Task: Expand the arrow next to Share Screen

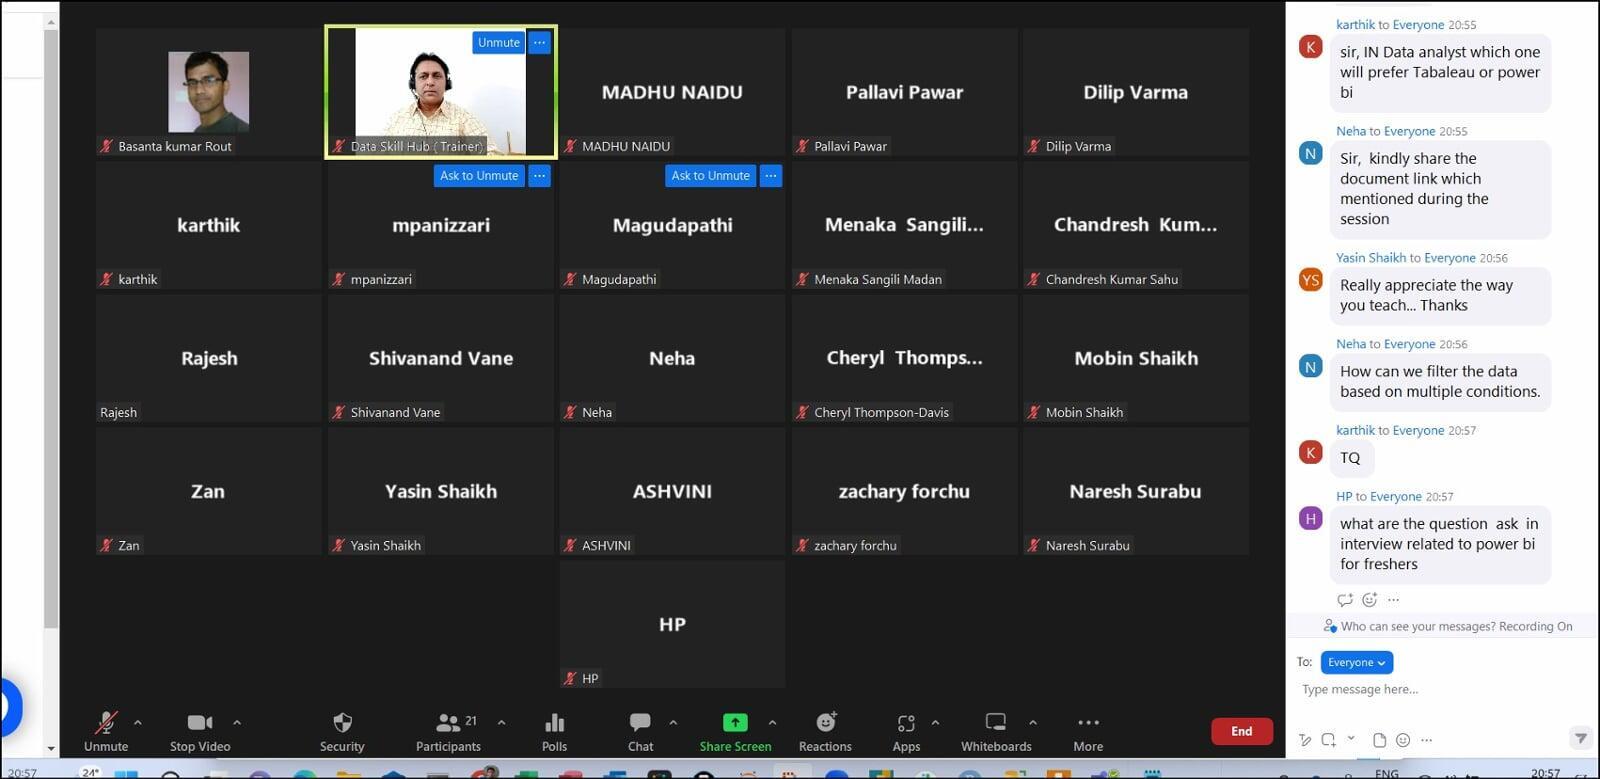Action: [772, 722]
